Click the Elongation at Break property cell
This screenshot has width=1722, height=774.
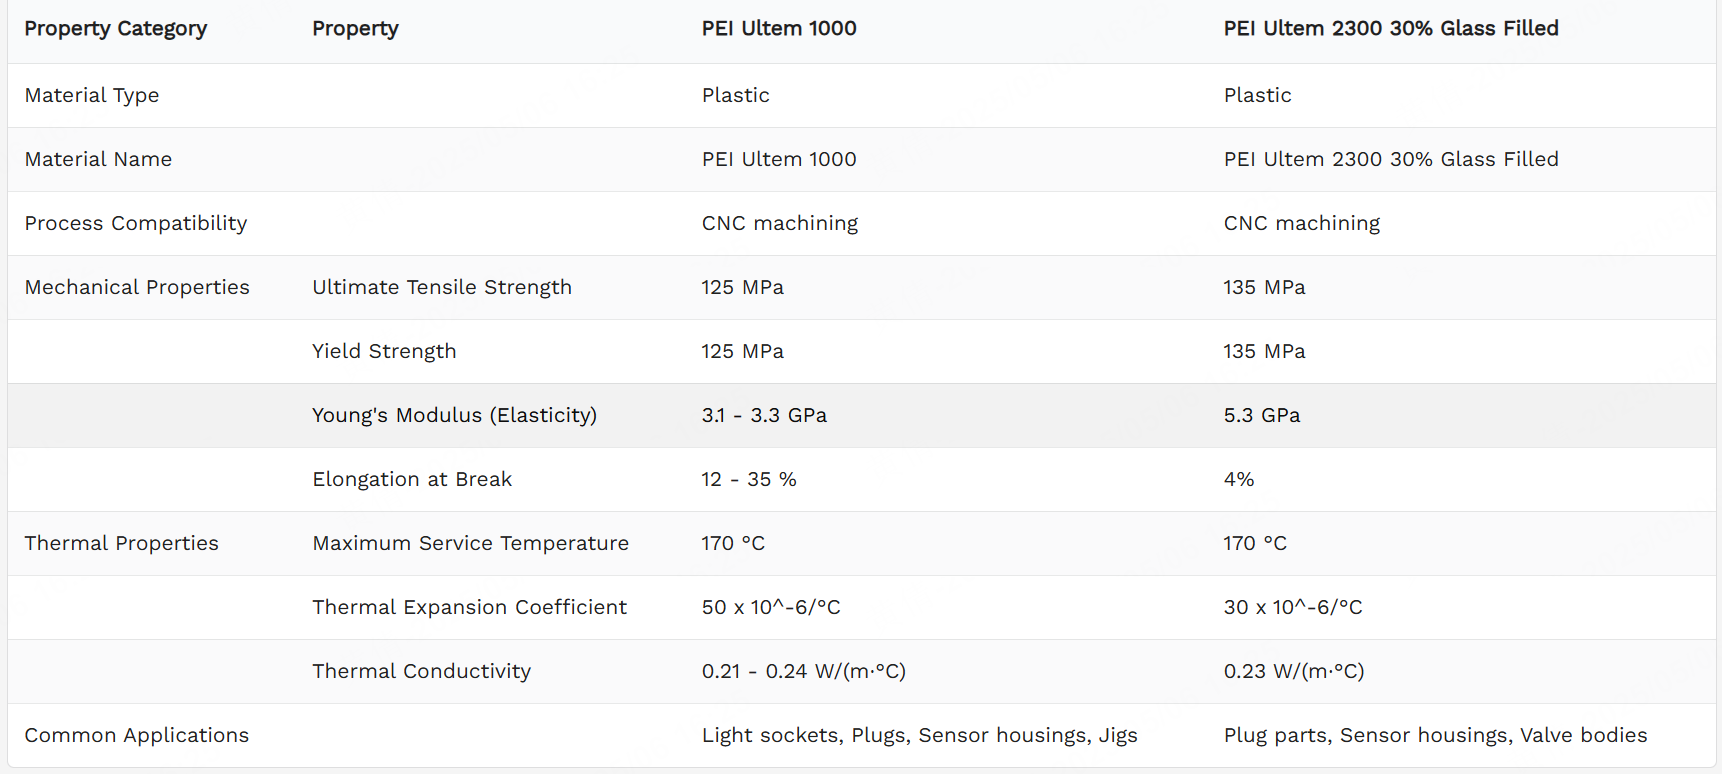pos(412,480)
